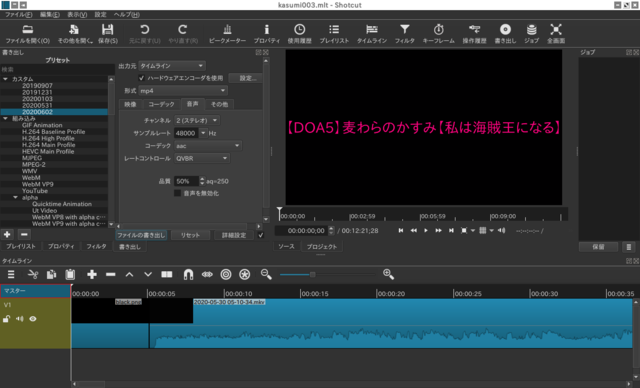Click 設定... hardware encoder button
The width and height of the screenshot is (640, 388).
pos(247,78)
